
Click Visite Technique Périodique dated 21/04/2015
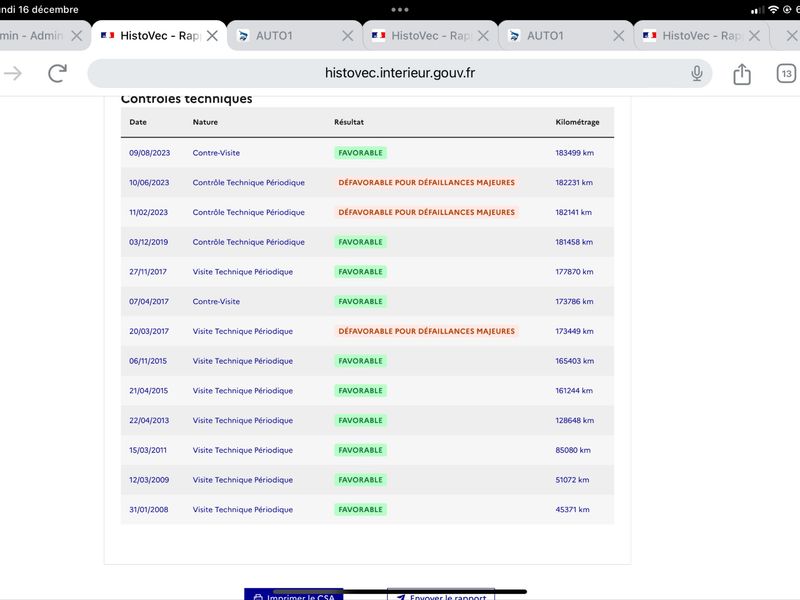tap(243, 390)
